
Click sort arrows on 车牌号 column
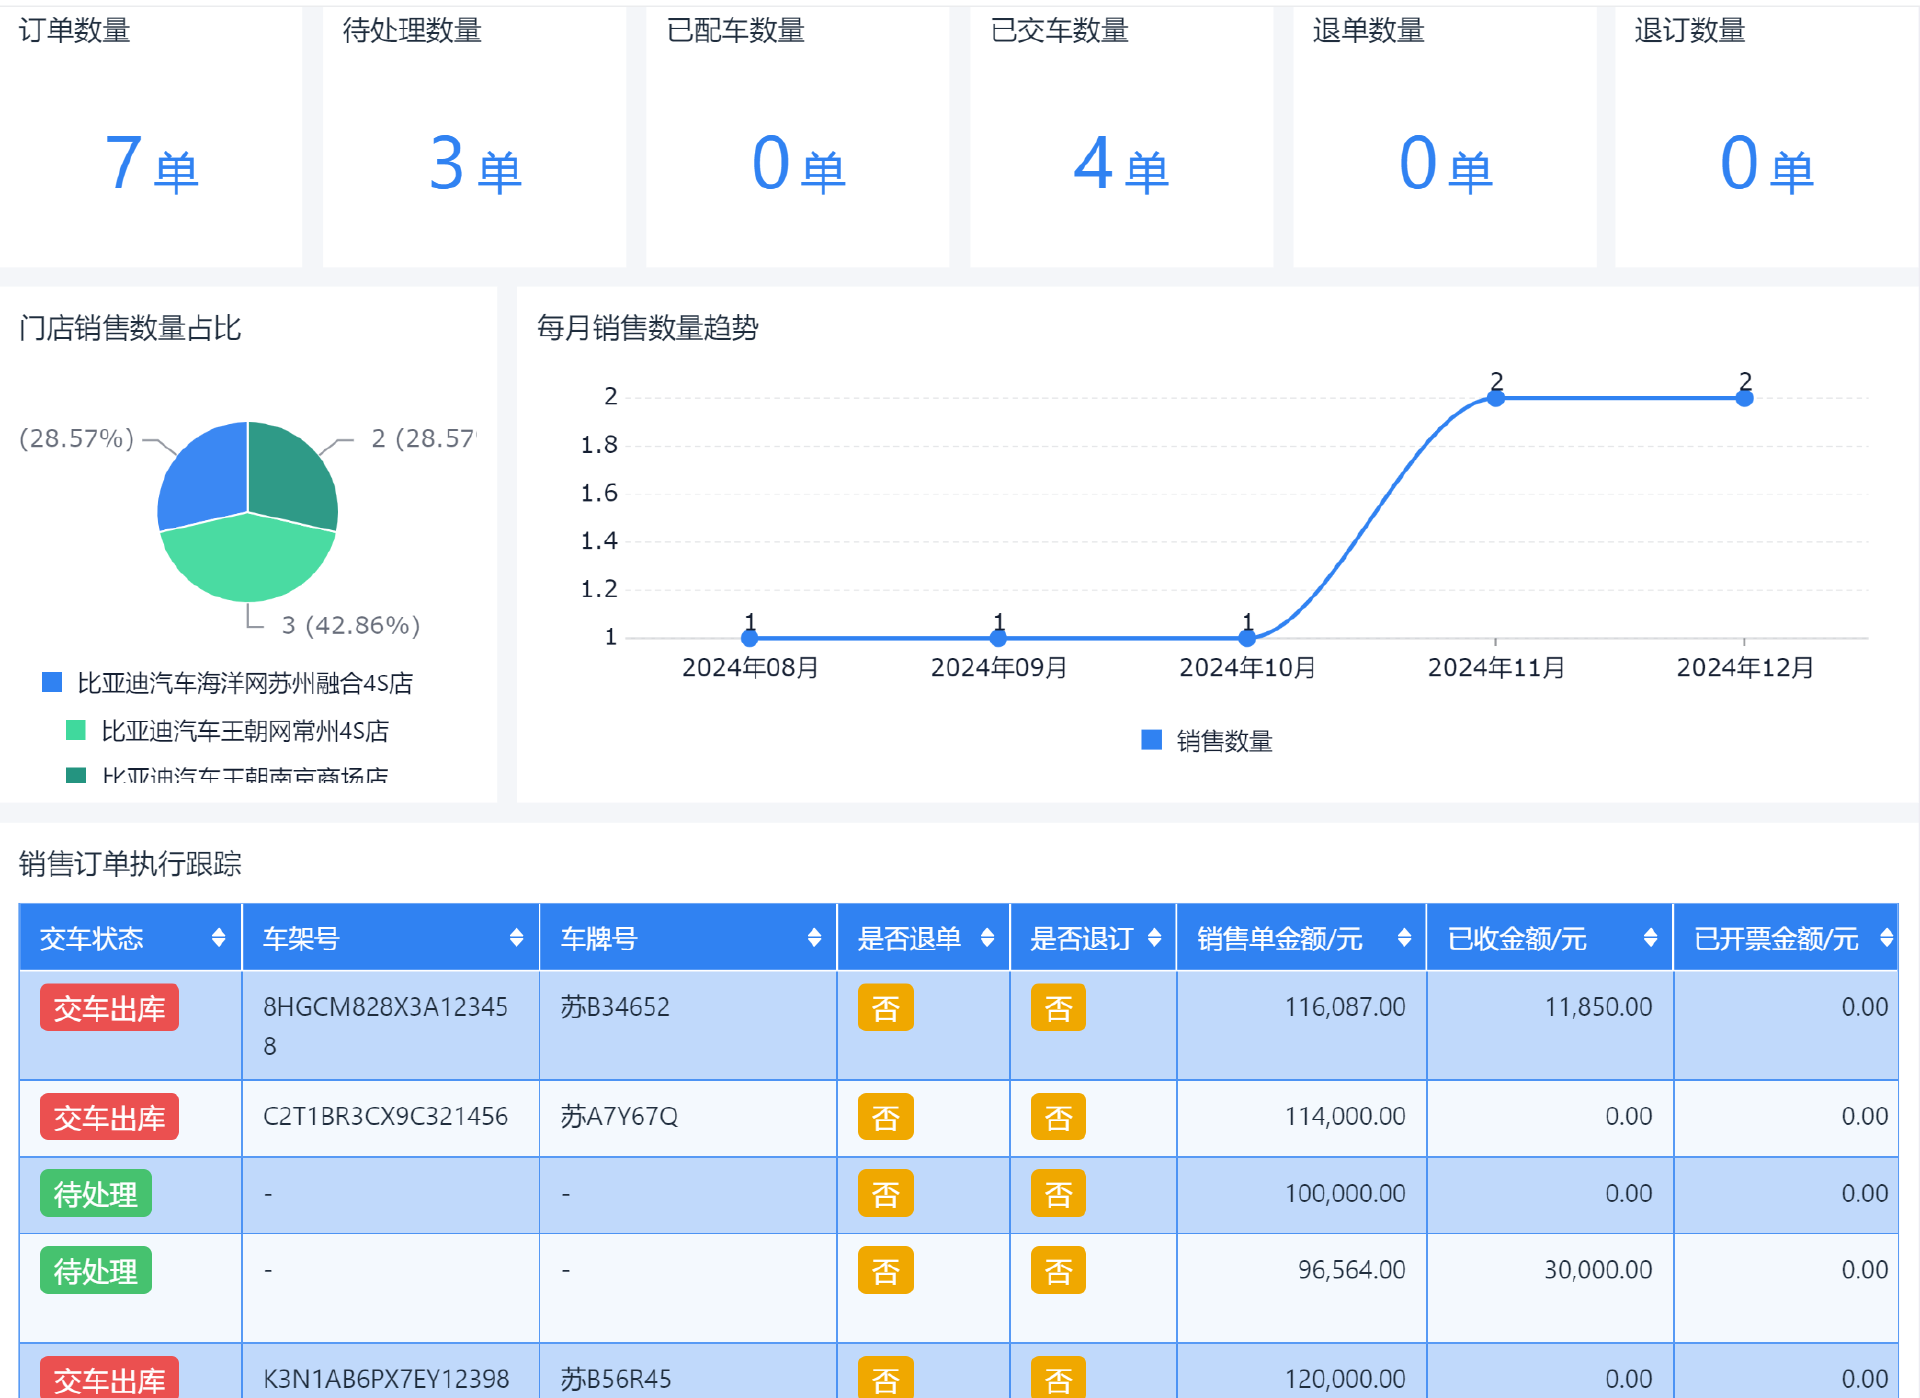[814, 938]
